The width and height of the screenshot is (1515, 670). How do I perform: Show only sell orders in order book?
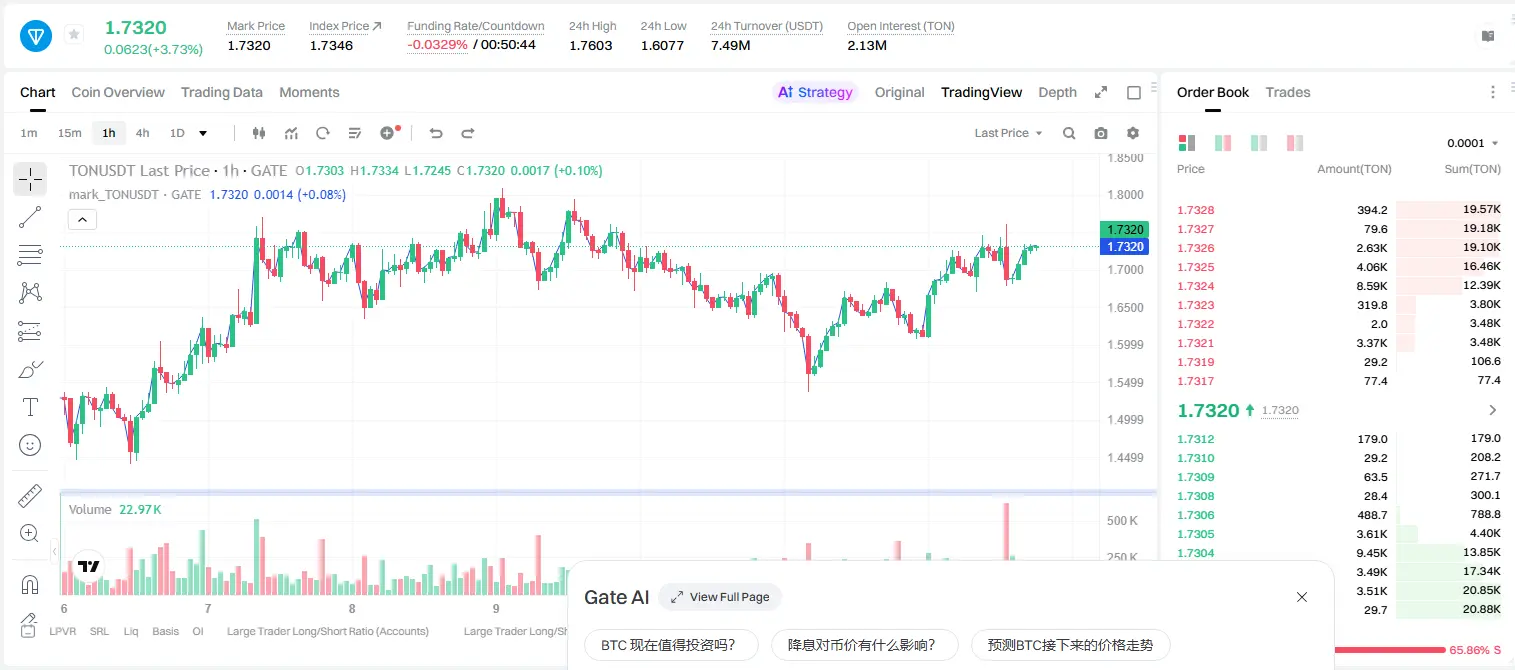pyautogui.click(x=1295, y=143)
